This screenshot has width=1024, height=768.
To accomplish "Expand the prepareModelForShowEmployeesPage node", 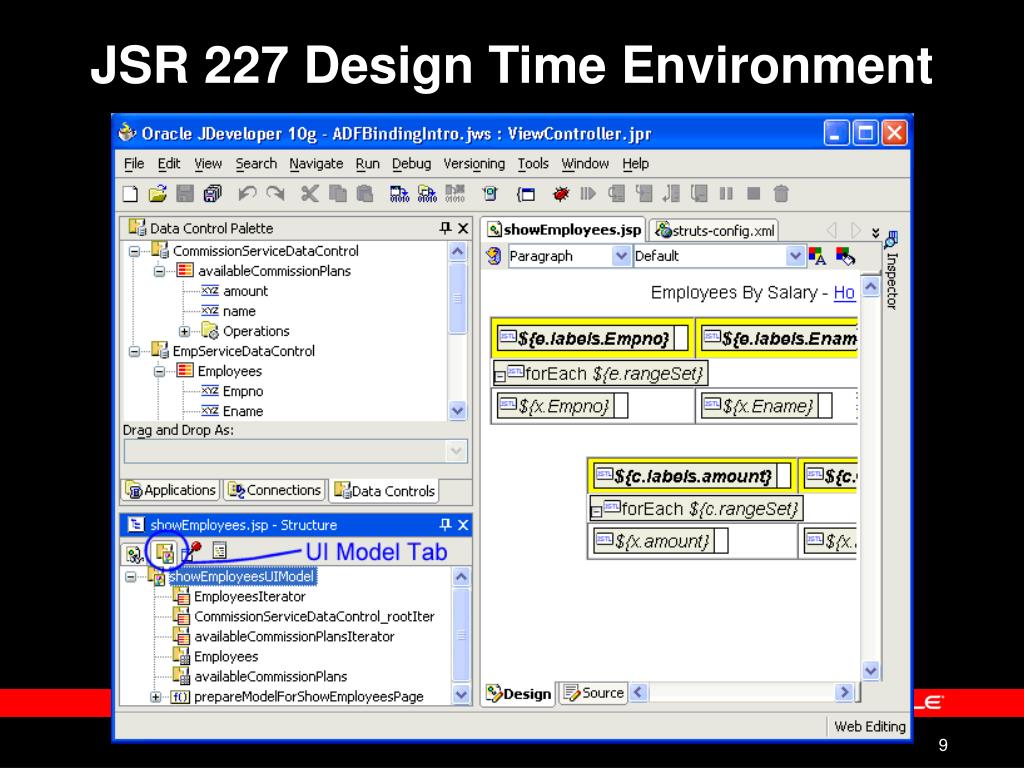I will (x=155, y=697).
